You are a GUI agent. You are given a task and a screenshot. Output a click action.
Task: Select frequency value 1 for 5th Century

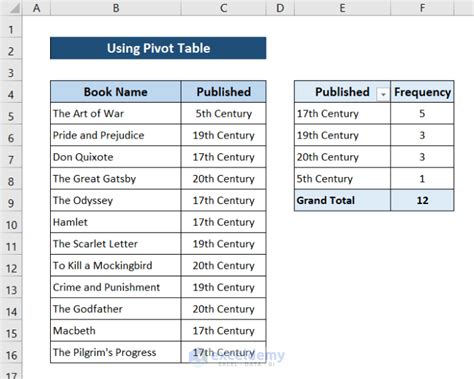(422, 178)
